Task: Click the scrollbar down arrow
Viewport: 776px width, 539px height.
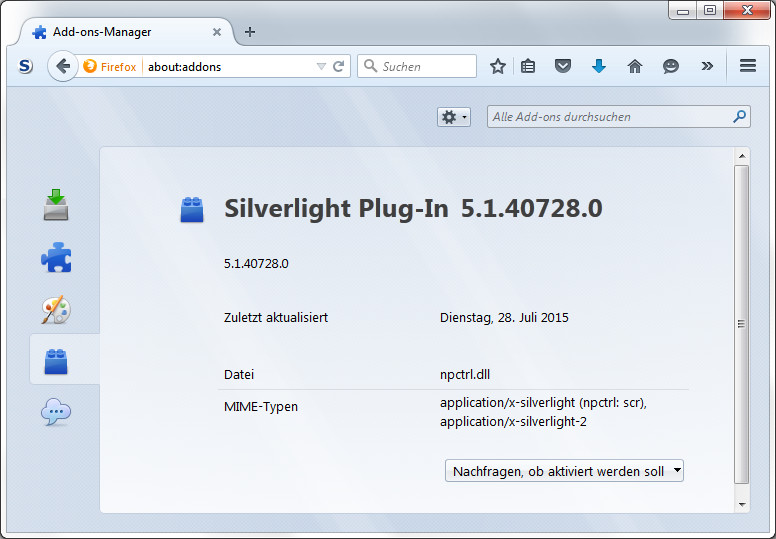Action: (x=742, y=505)
